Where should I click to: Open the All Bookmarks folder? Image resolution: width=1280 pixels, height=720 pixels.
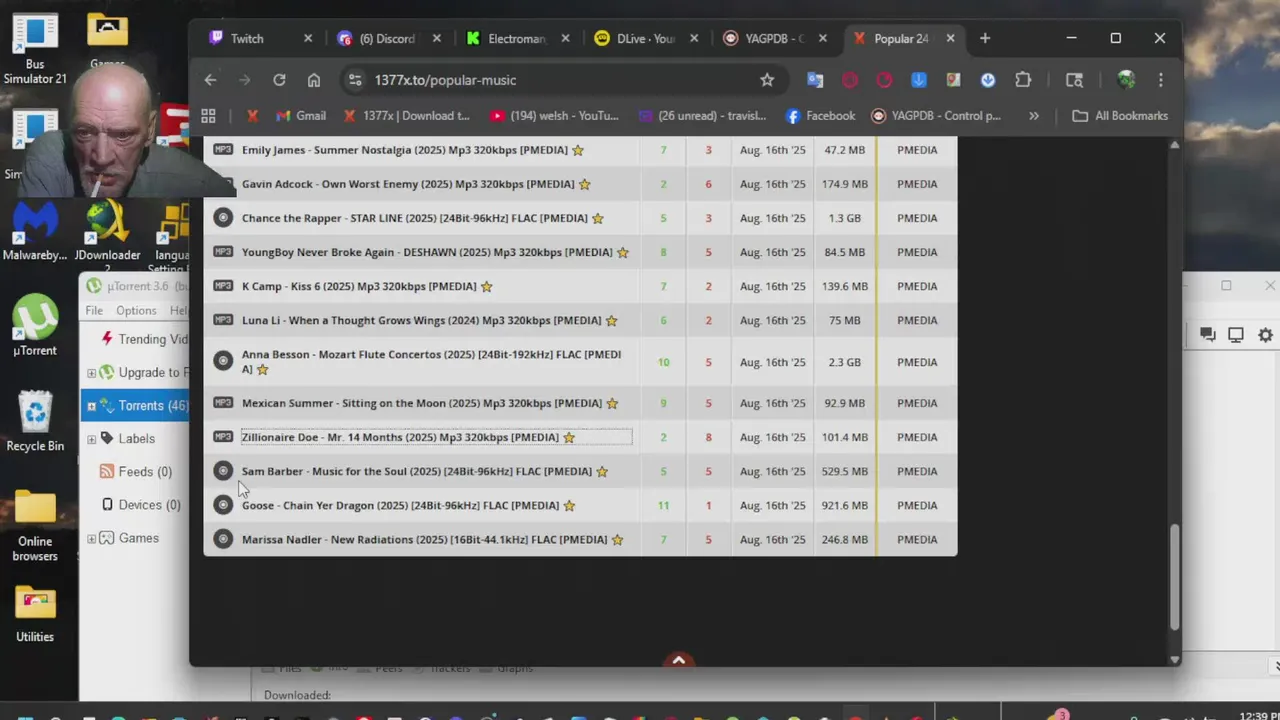tap(1120, 116)
